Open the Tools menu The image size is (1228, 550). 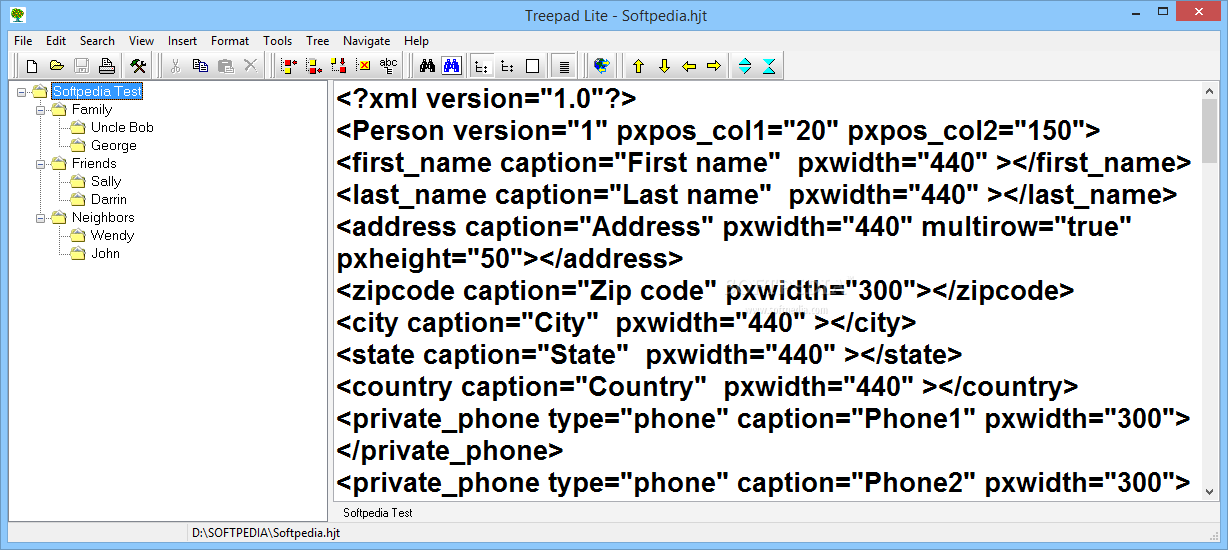(278, 41)
